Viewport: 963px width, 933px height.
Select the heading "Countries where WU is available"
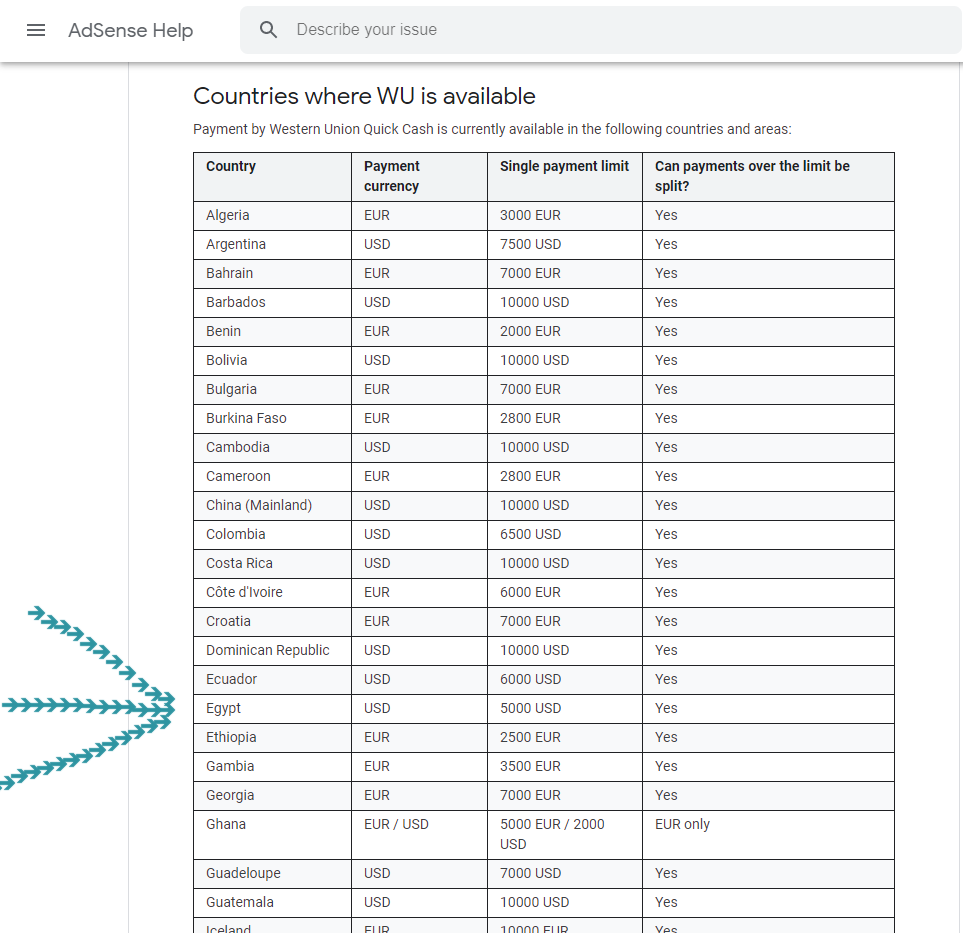pyautogui.click(x=364, y=96)
